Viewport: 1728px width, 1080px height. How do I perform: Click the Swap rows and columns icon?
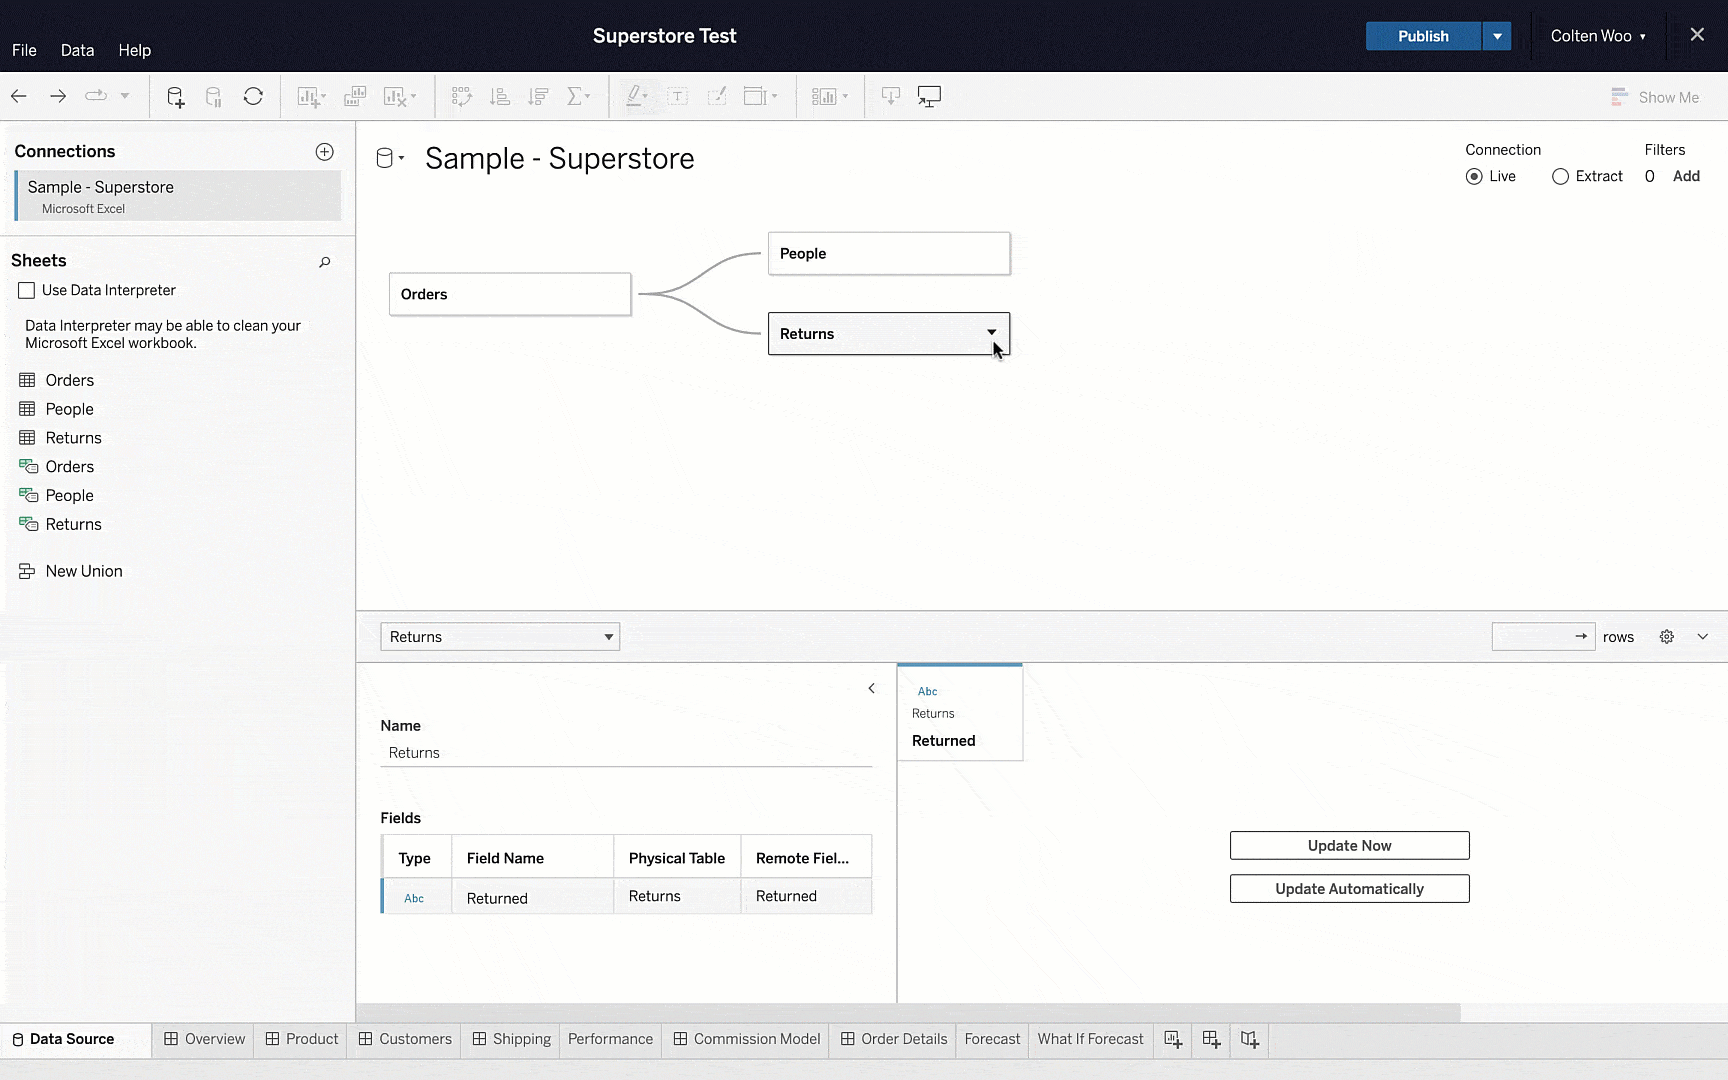[461, 97]
